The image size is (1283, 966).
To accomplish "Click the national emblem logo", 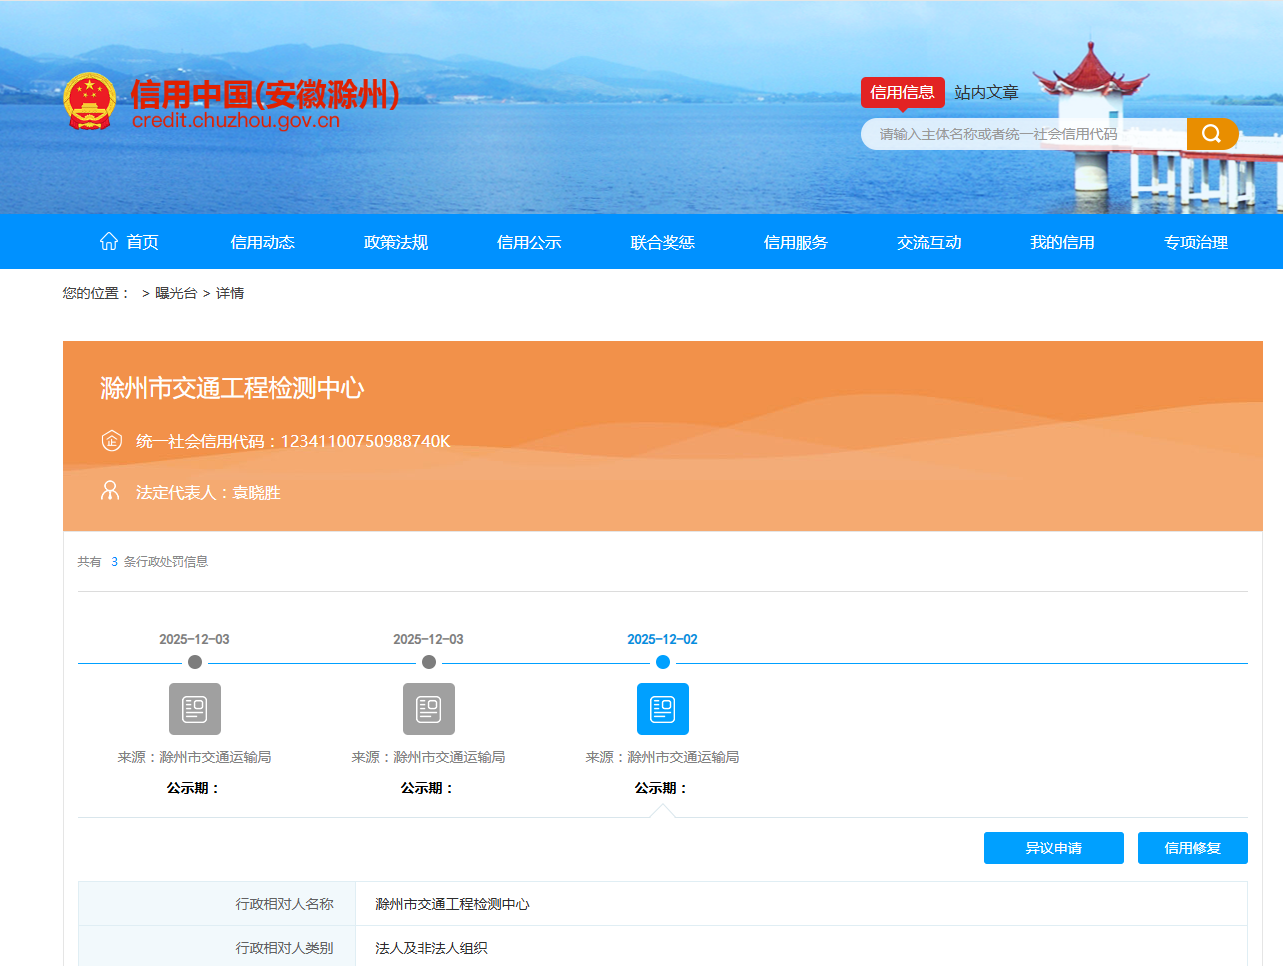I will tap(90, 101).
